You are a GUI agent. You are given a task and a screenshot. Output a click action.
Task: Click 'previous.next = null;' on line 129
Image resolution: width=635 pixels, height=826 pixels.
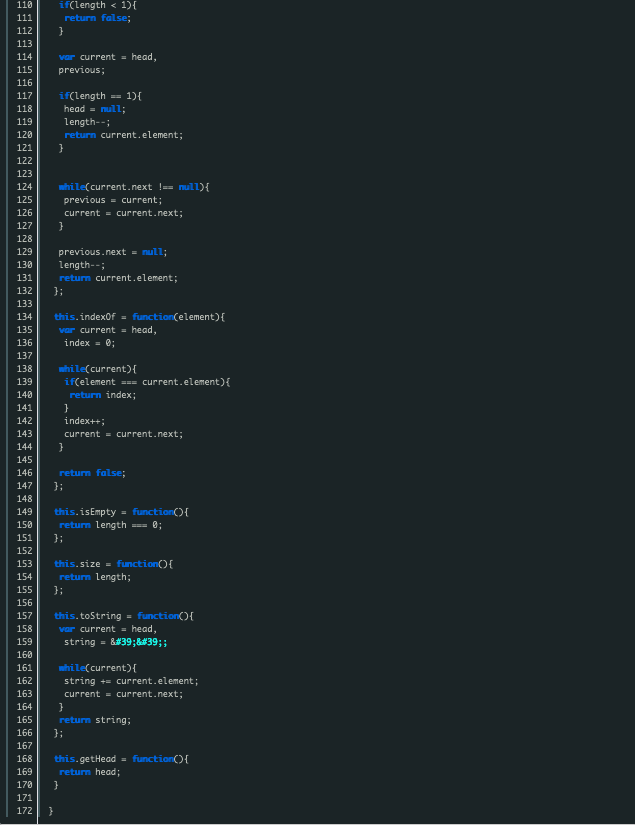point(112,252)
